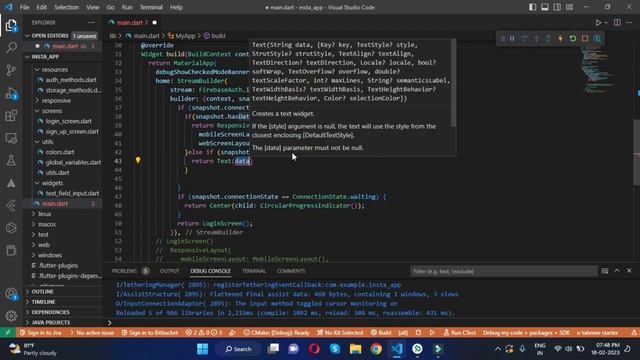Run the Dart file using play icon

click(598, 23)
